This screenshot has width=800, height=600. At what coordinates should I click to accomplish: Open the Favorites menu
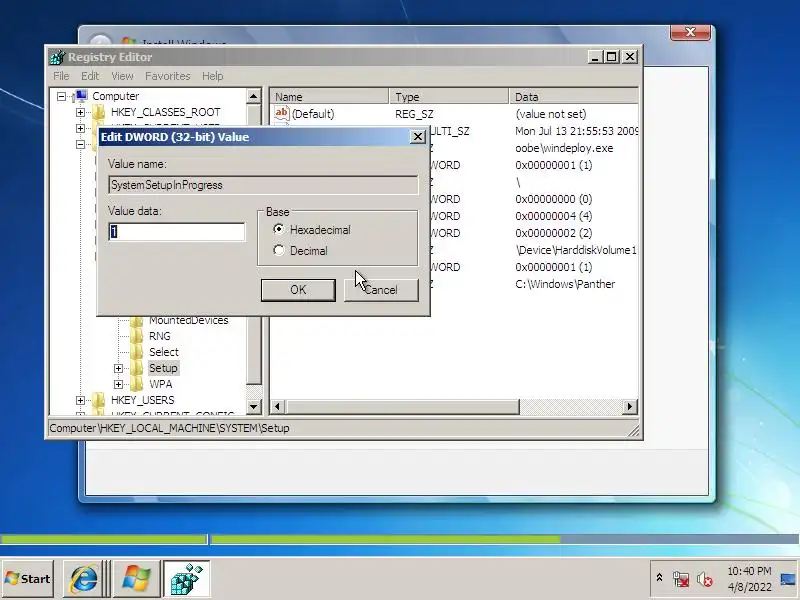[167, 76]
